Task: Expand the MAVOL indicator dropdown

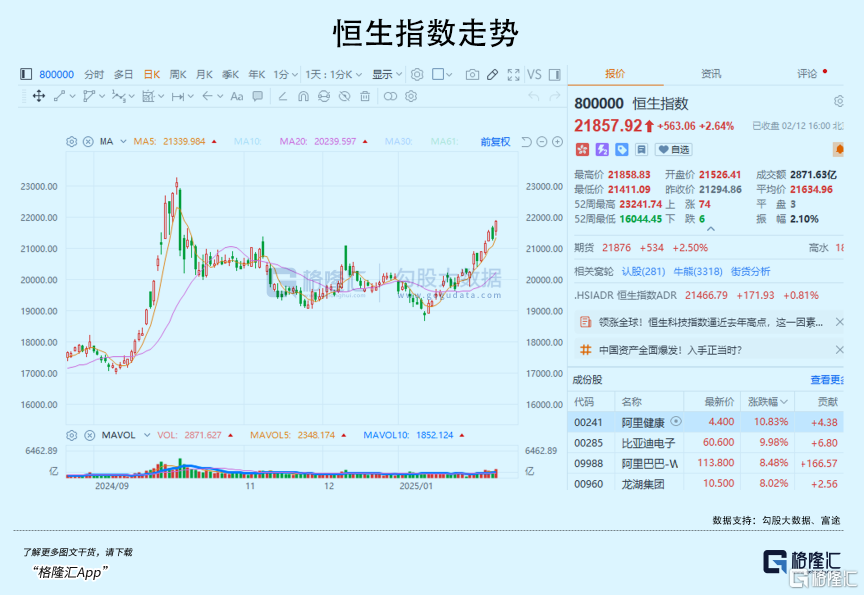Action: click(147, 435)
